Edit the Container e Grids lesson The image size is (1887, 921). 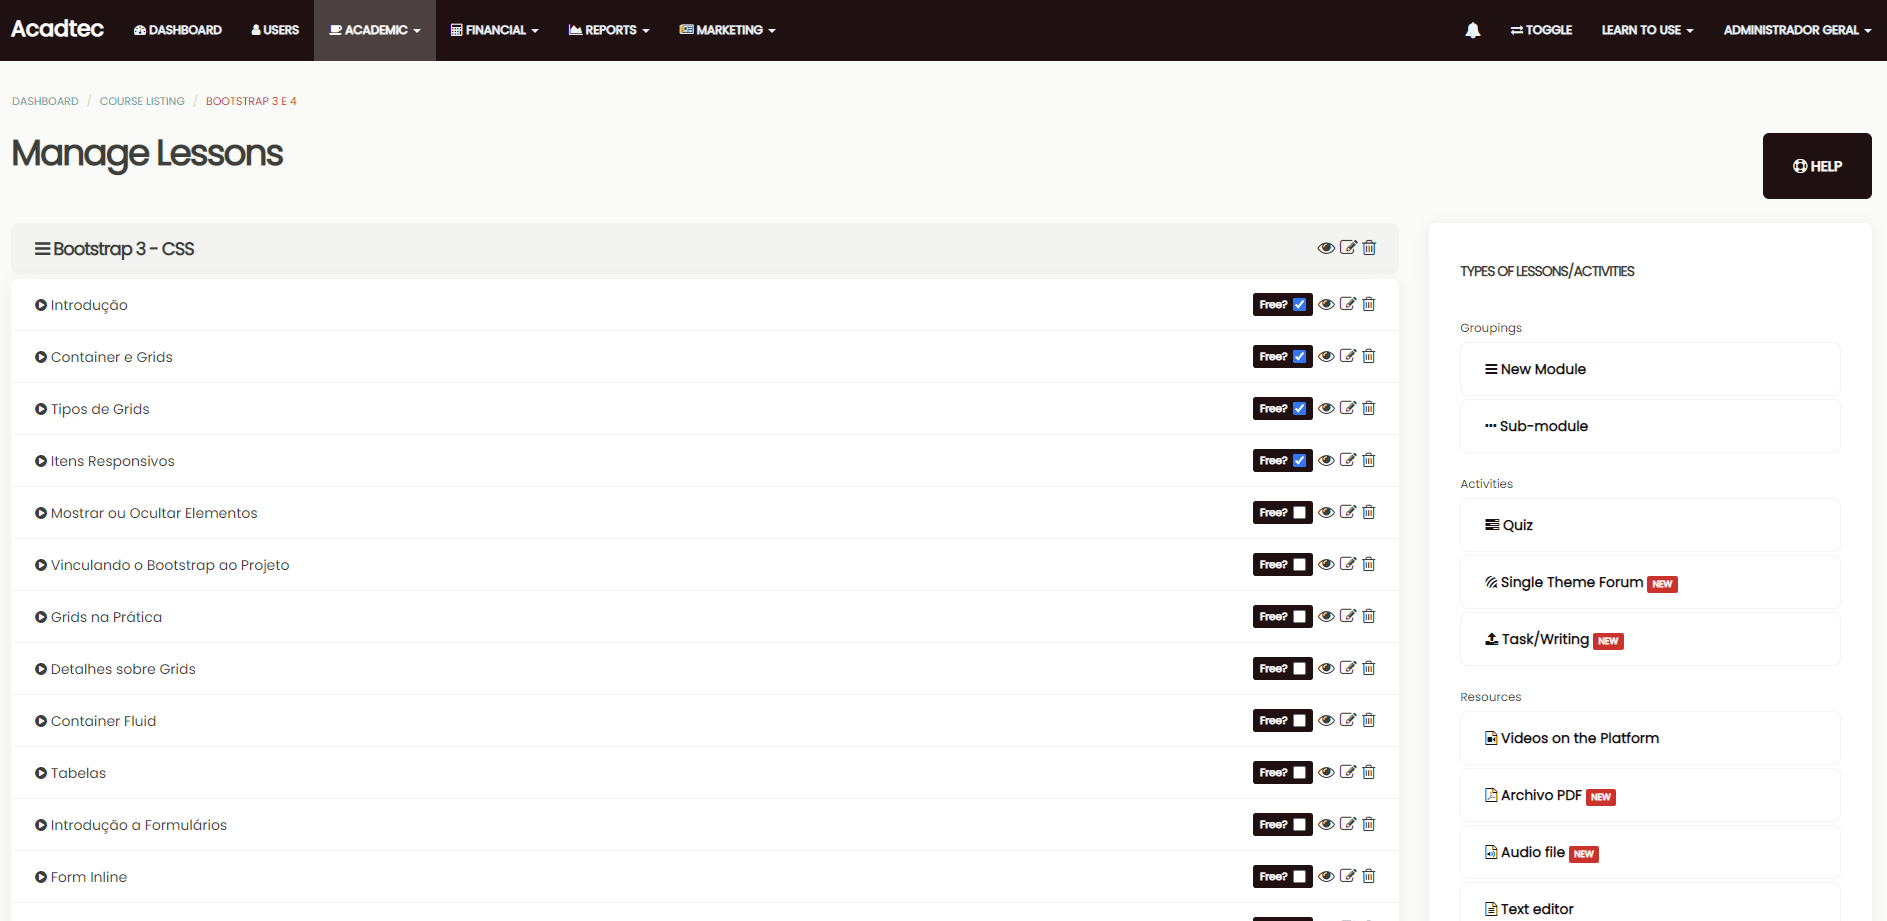[x=1348, y=356]
